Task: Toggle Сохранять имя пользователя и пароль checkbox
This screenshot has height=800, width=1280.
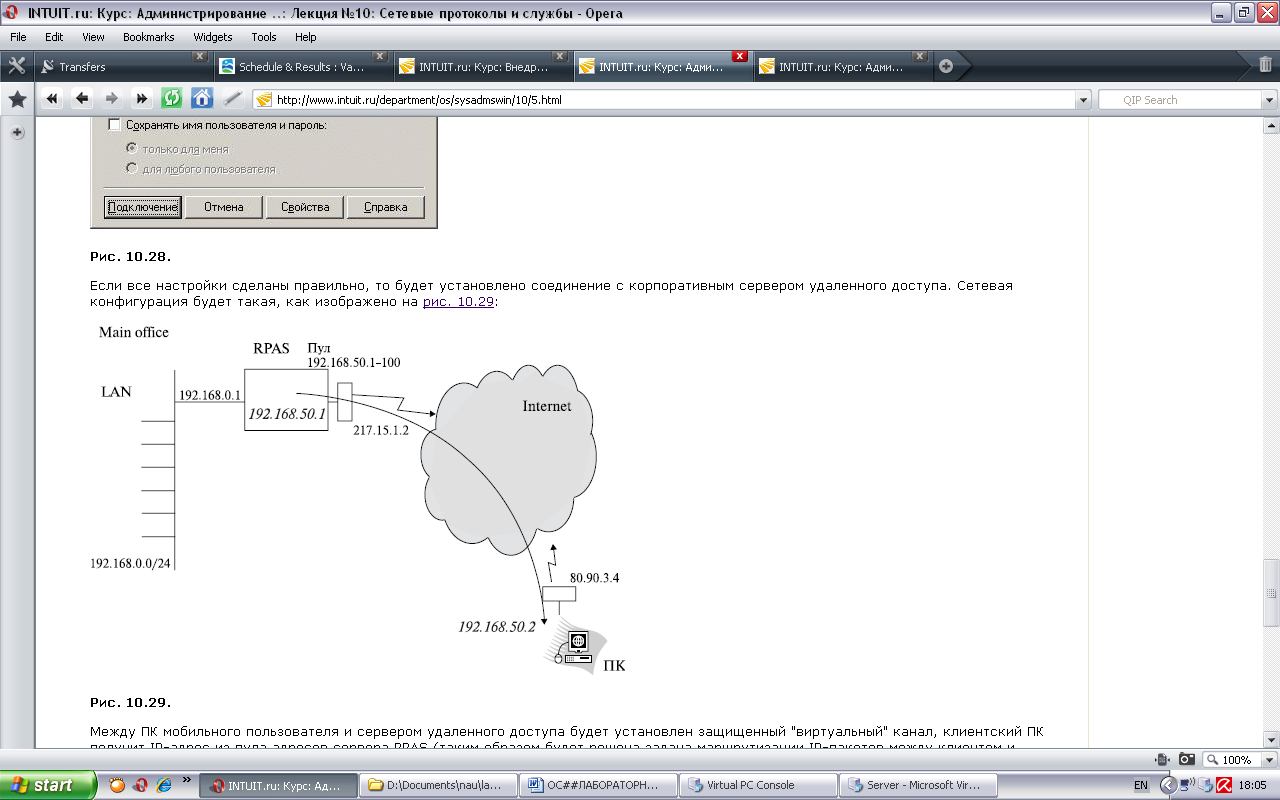Action: pyautogui.click(x=114, y=125)
